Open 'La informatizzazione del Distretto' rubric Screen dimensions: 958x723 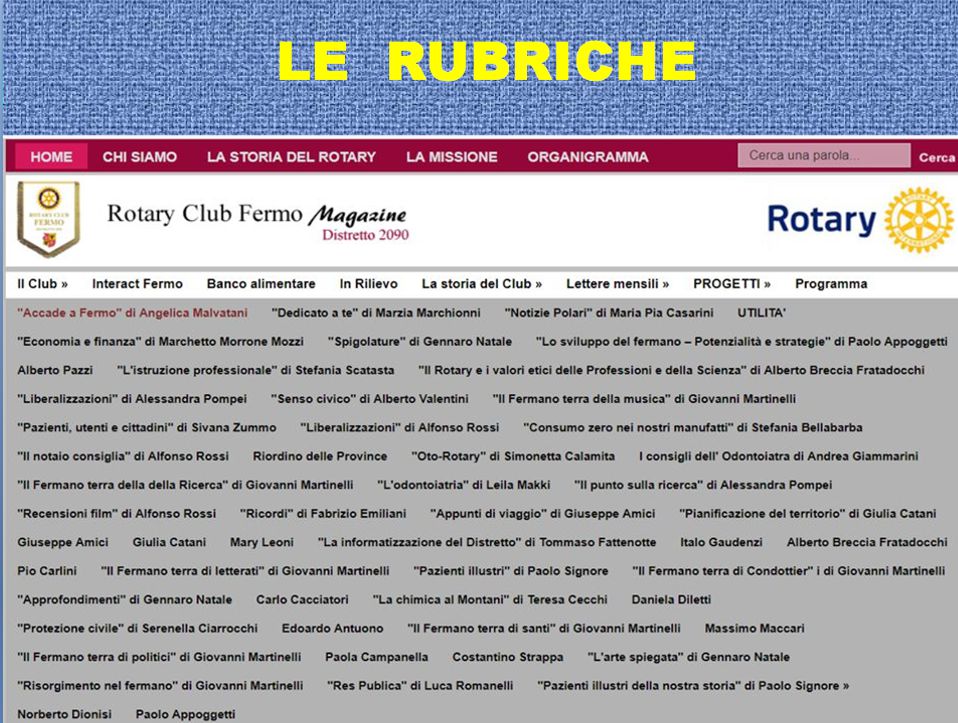(x=487, y=543)
